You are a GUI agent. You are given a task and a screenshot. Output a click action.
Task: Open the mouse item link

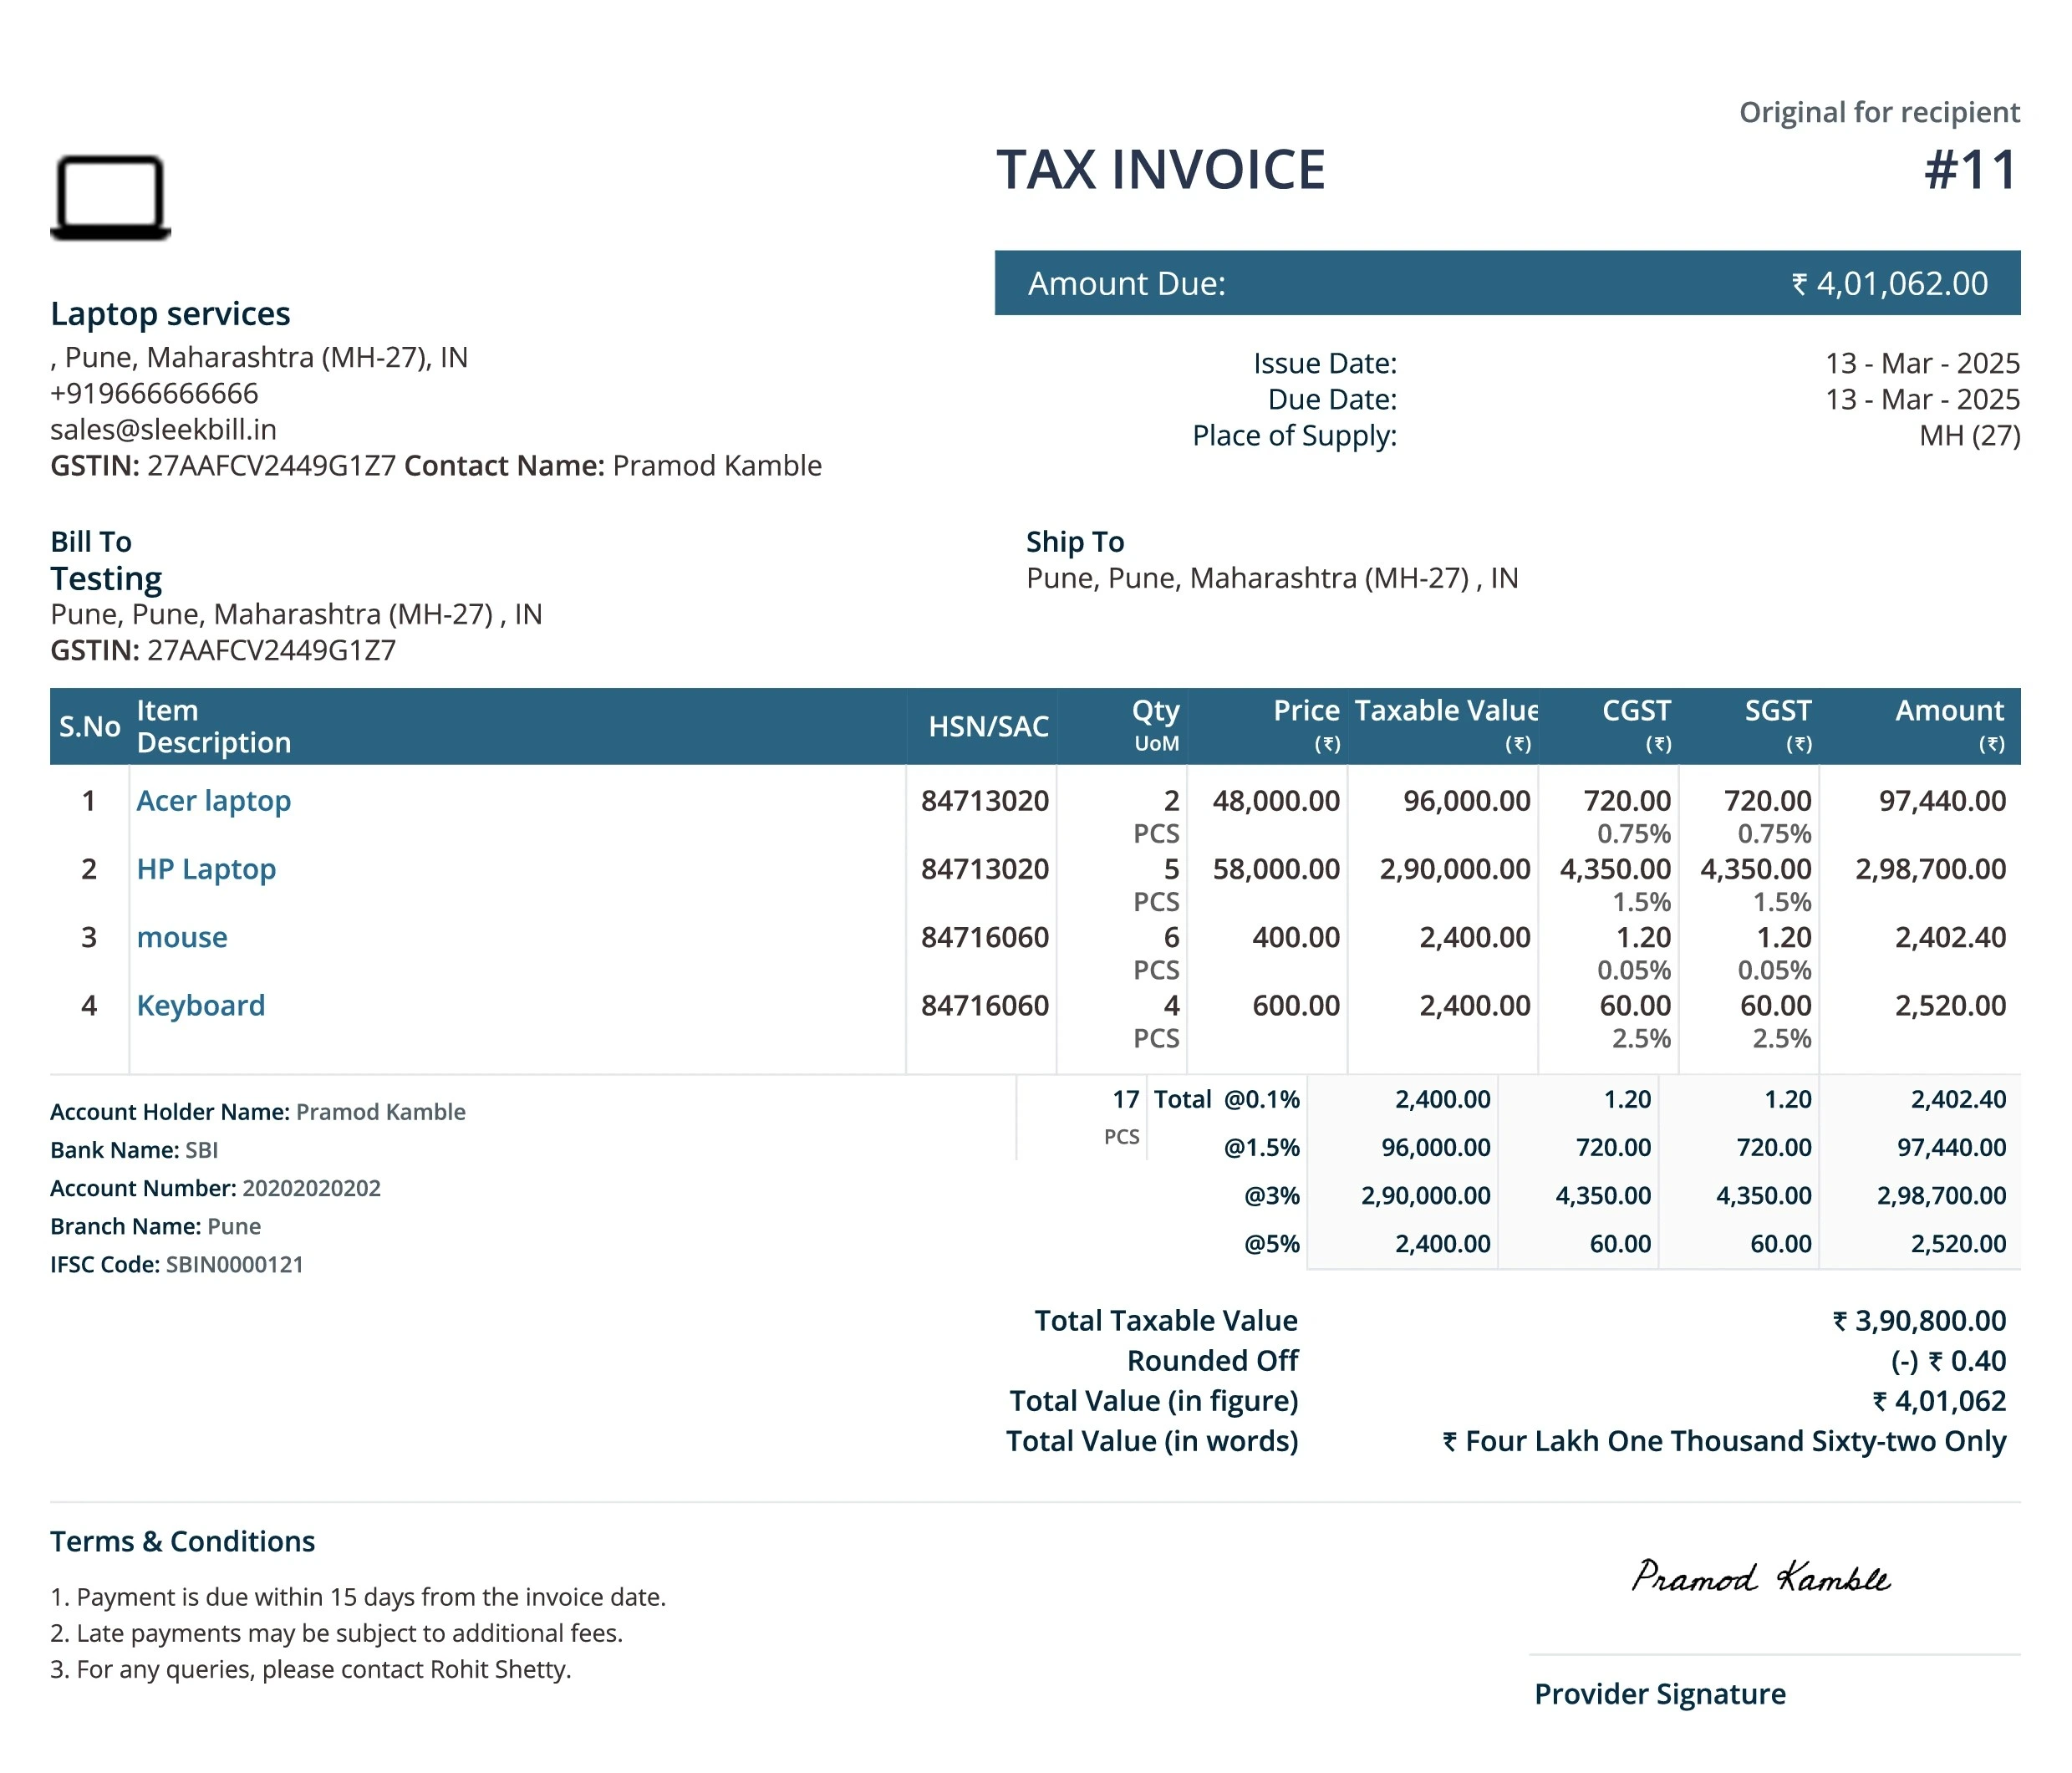click(x=182, y=937)
